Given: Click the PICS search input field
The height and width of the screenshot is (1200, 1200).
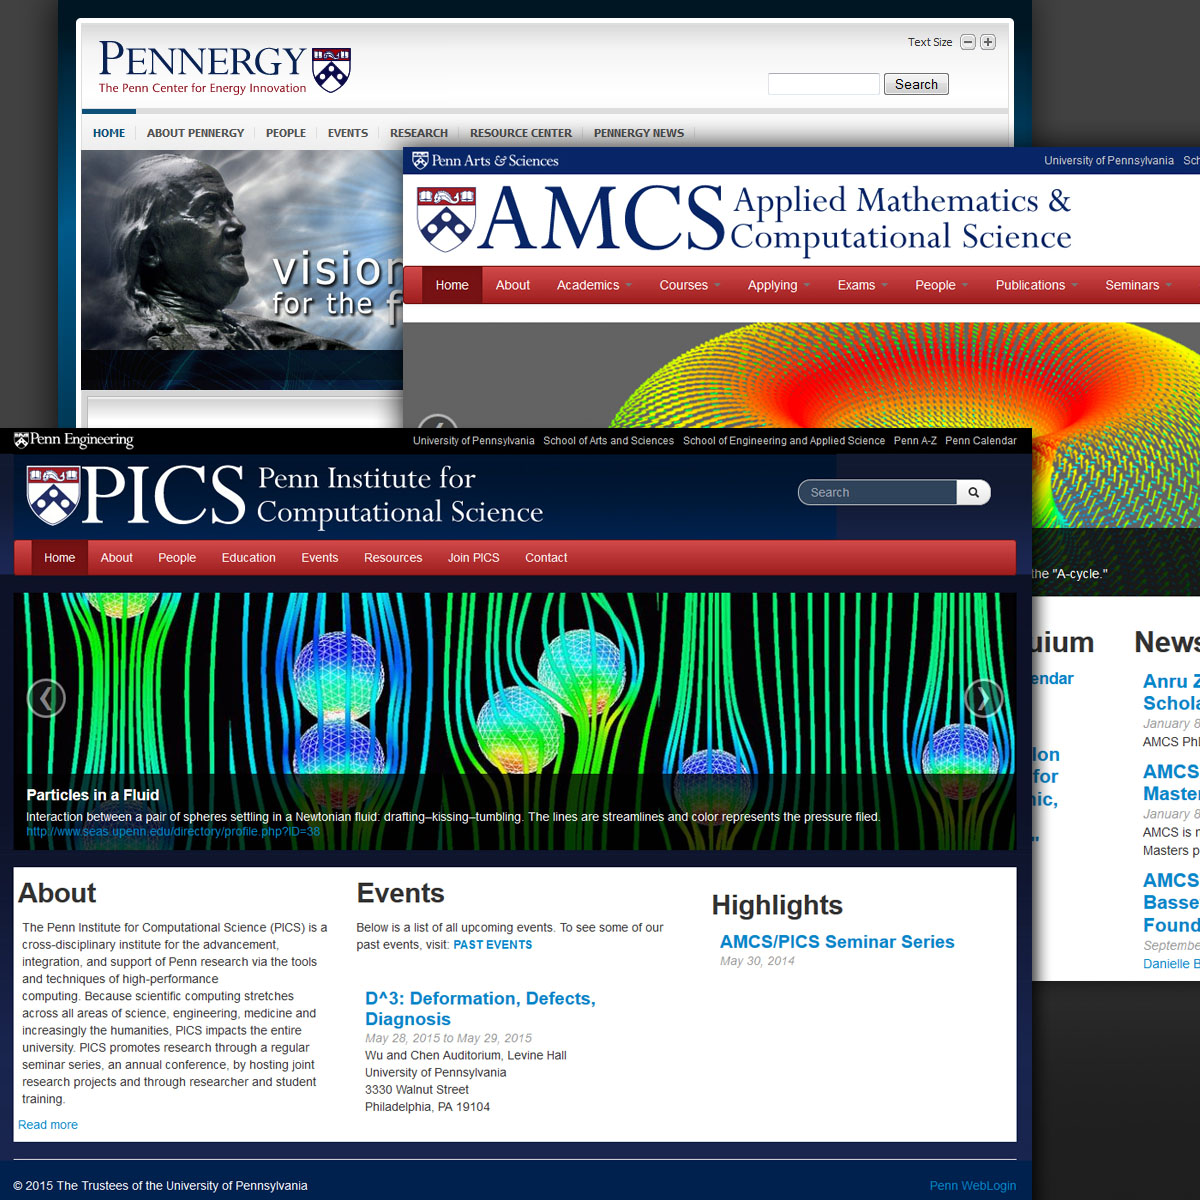Looking at the screenshot, I should (878, 492).
